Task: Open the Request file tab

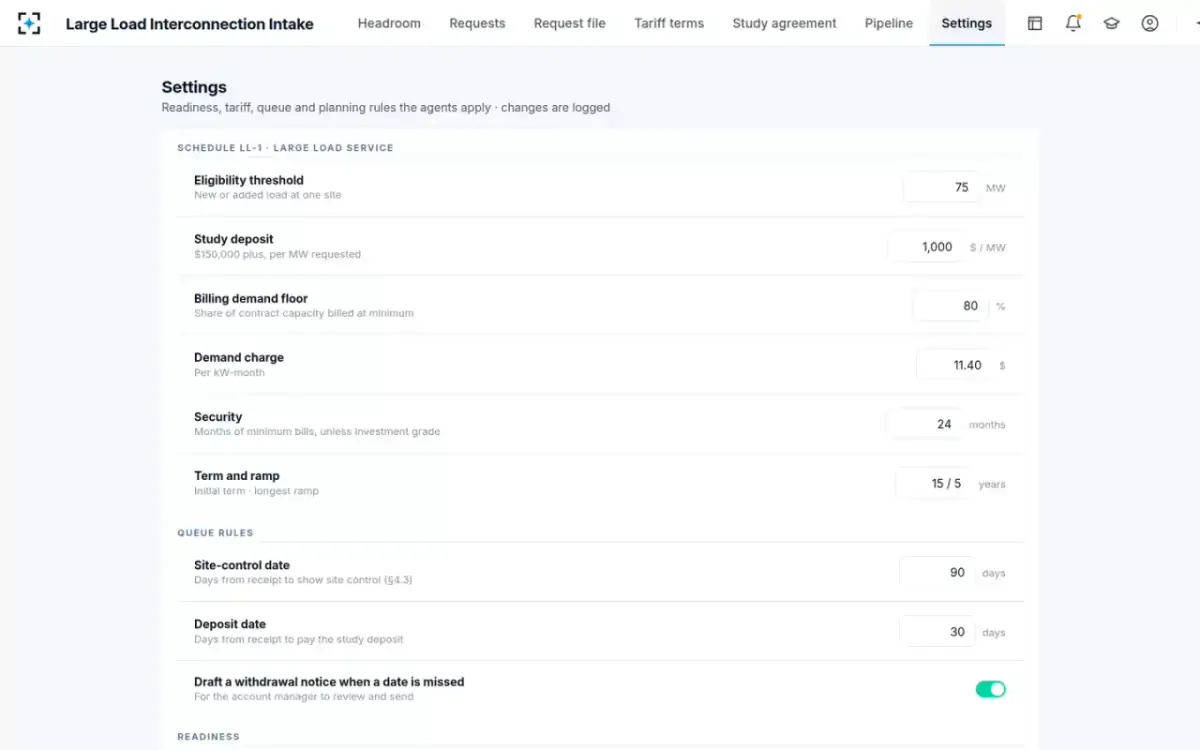Action: [570, 23]
